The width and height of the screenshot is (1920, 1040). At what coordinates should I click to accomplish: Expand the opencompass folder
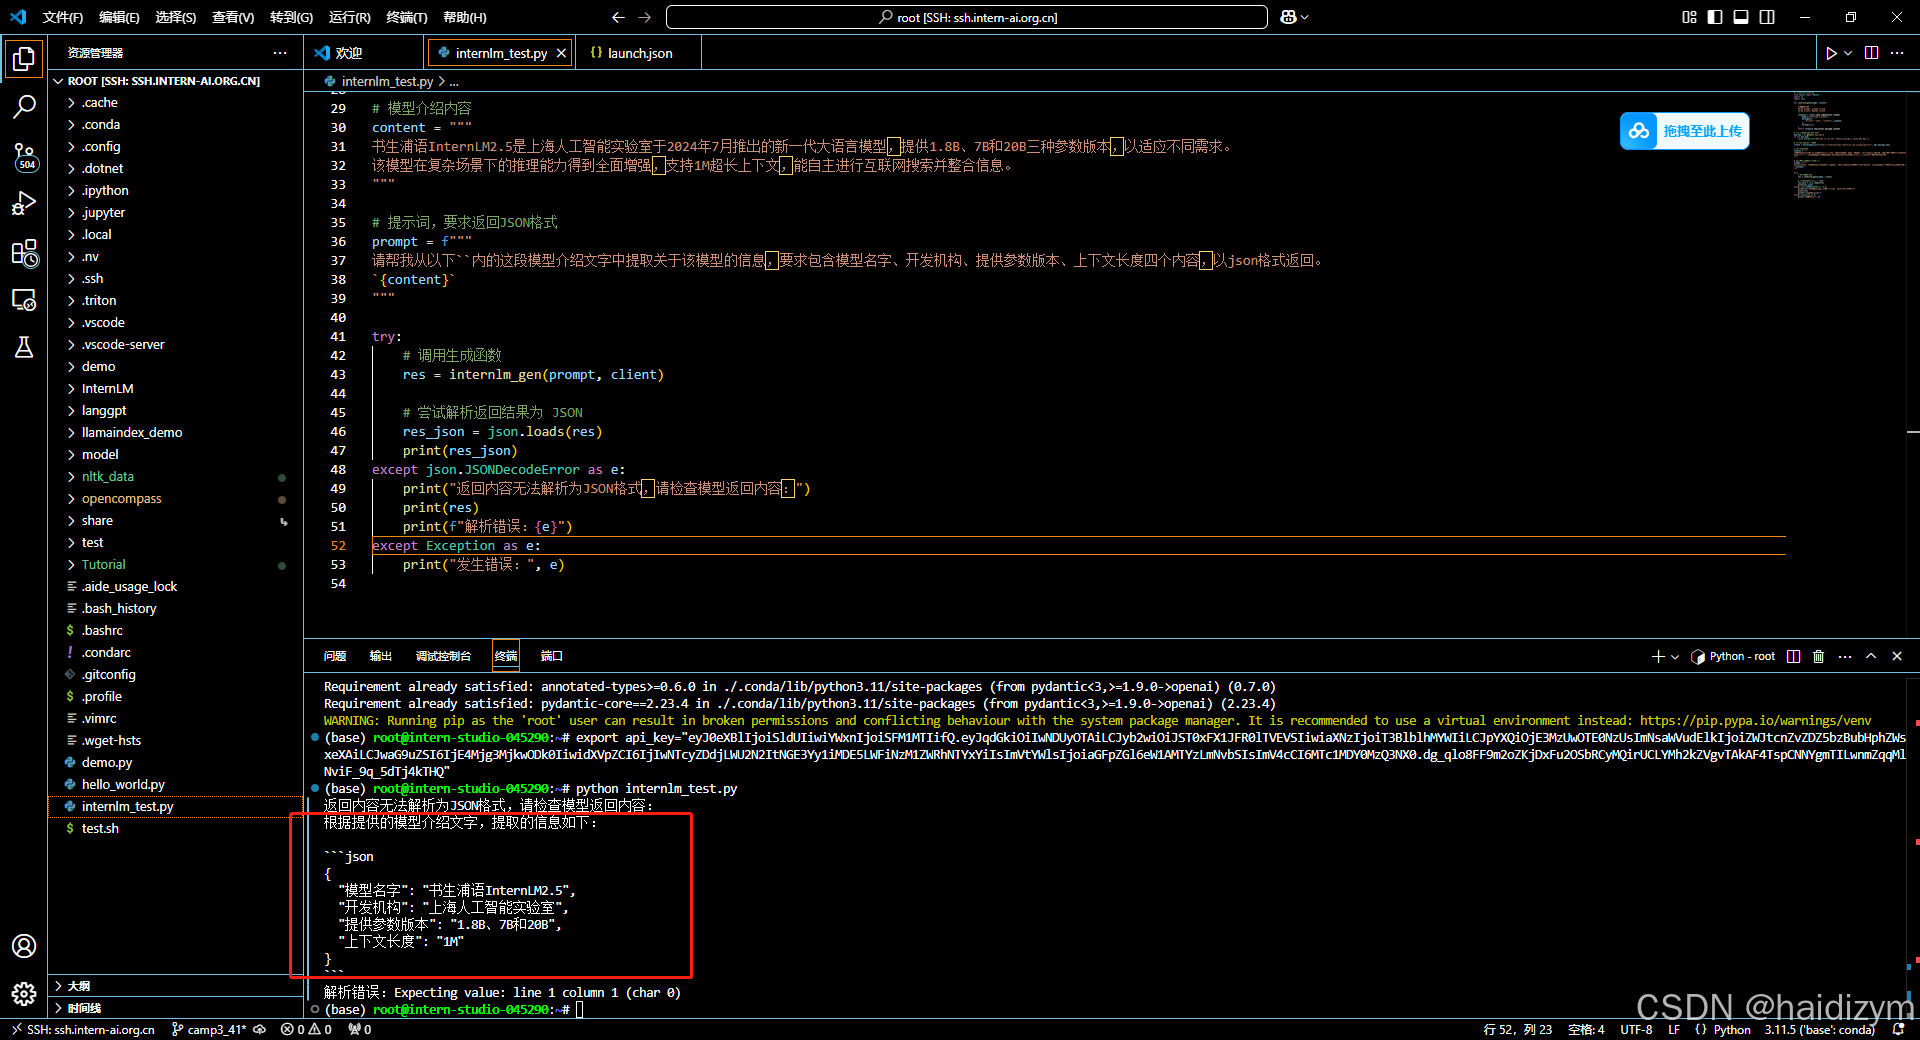[x=175, y=498]
